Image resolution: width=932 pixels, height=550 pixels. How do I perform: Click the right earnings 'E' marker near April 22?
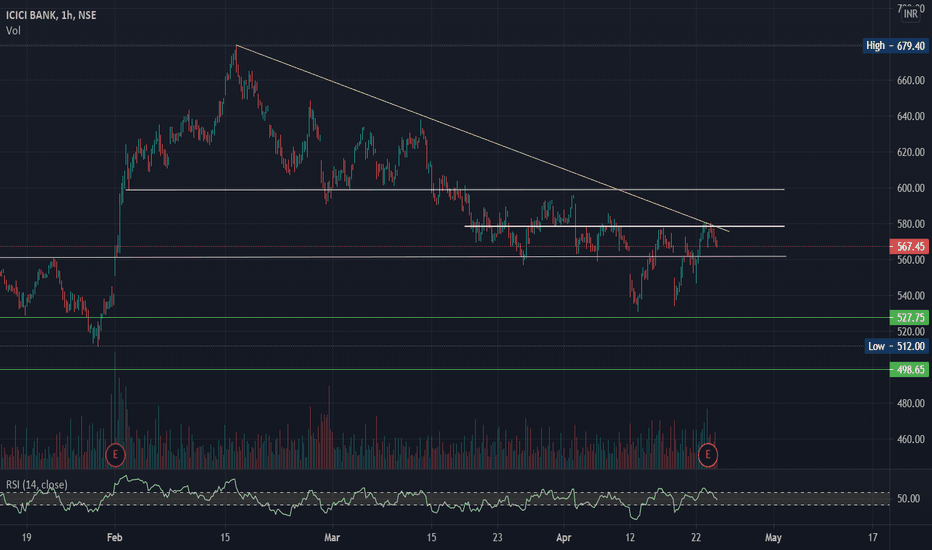pyautogui.click(x=707, y=455)
